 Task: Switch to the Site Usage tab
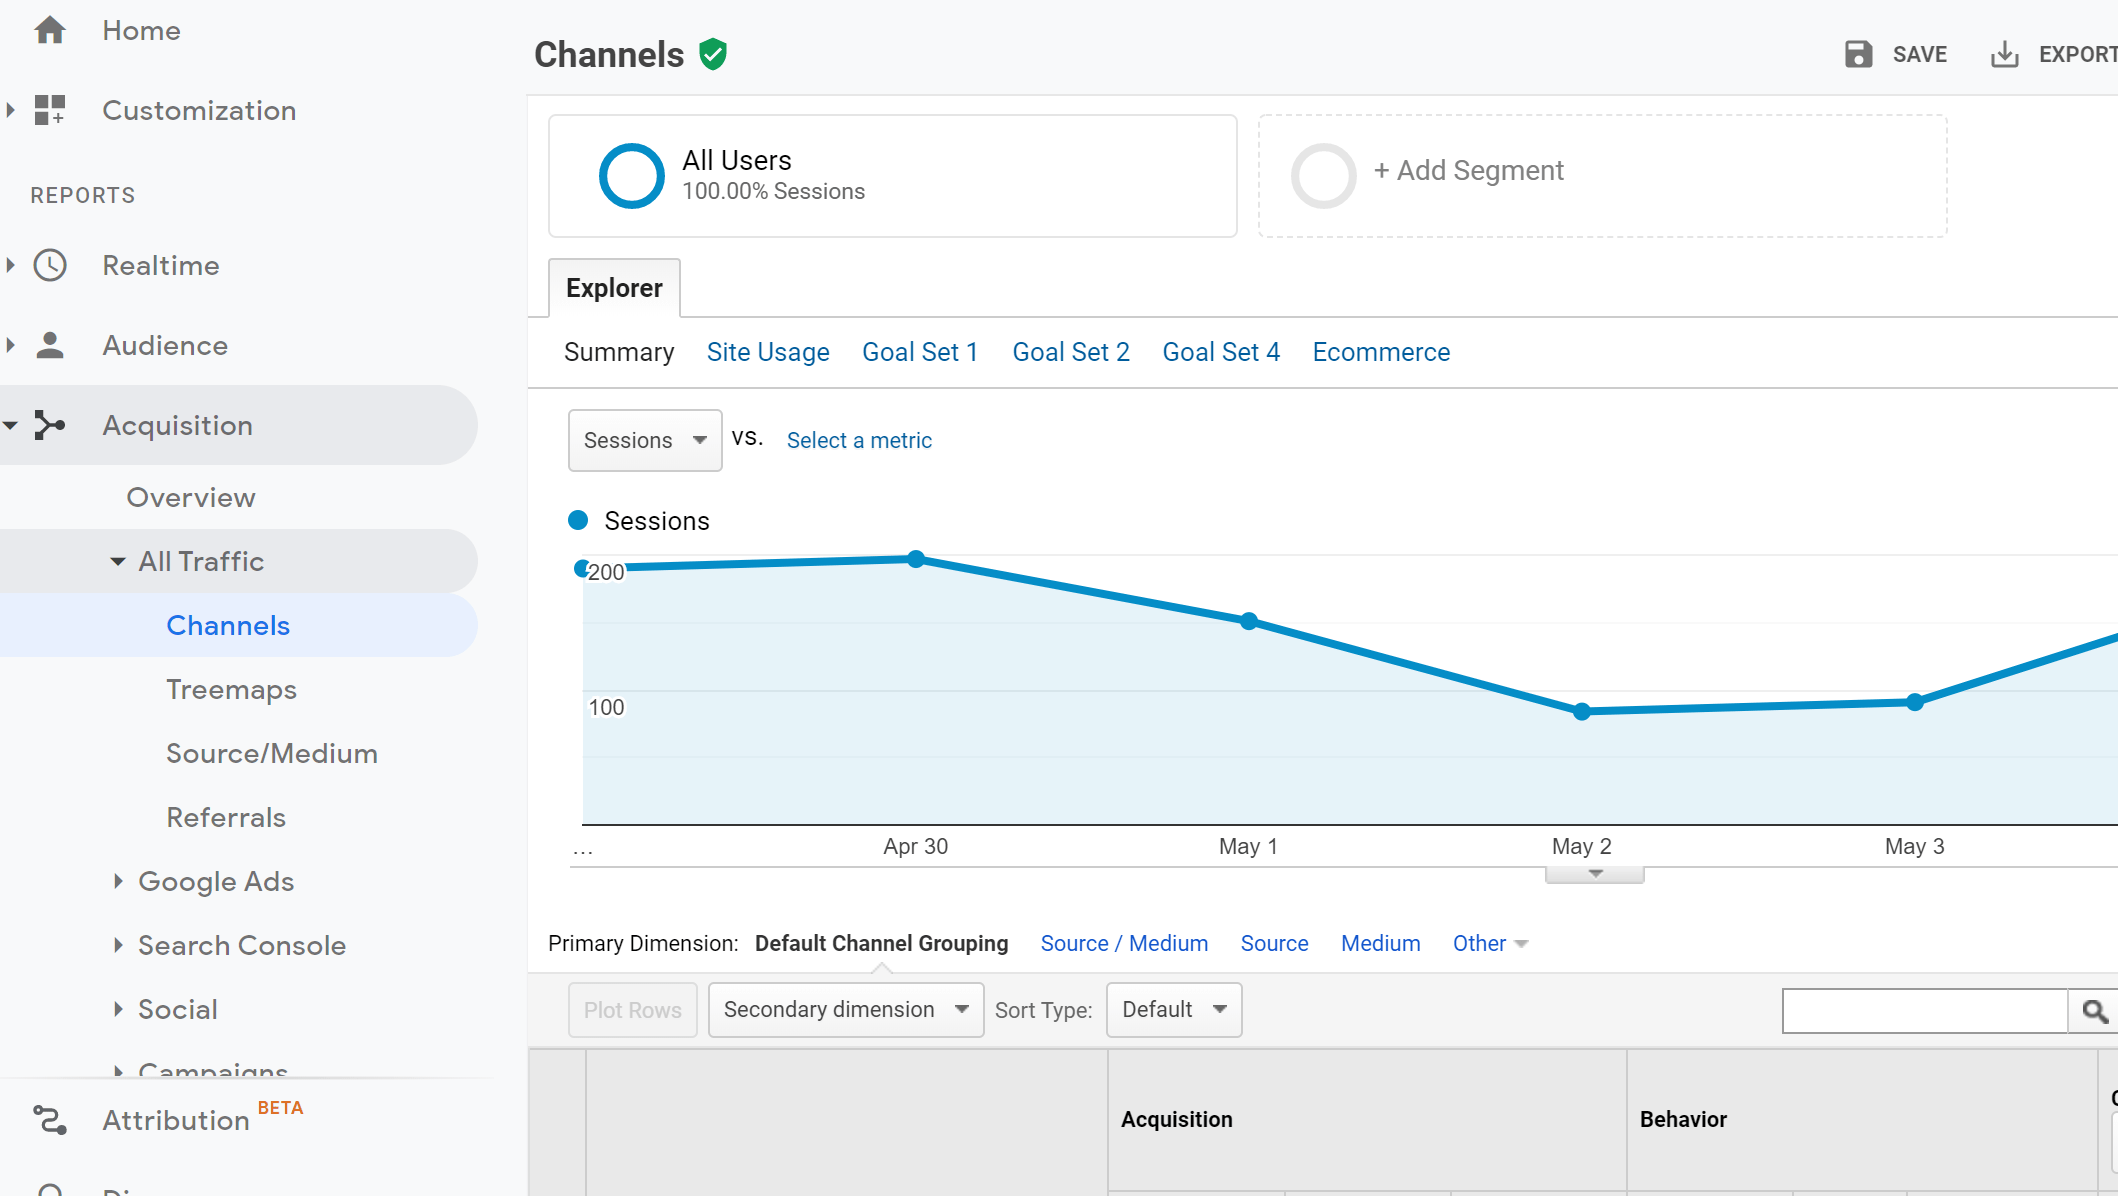tap(768, 352)
